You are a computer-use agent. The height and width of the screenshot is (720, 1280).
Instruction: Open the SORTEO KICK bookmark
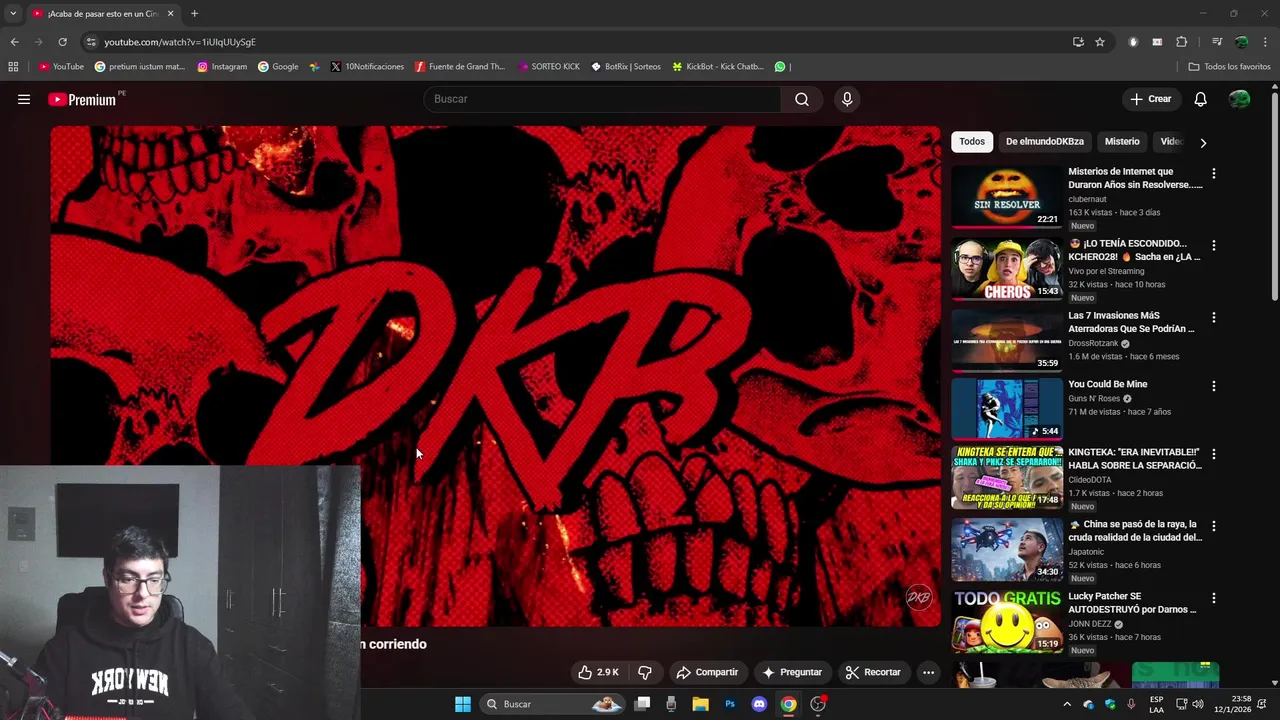pyautogui.click(x=549, y=67)
